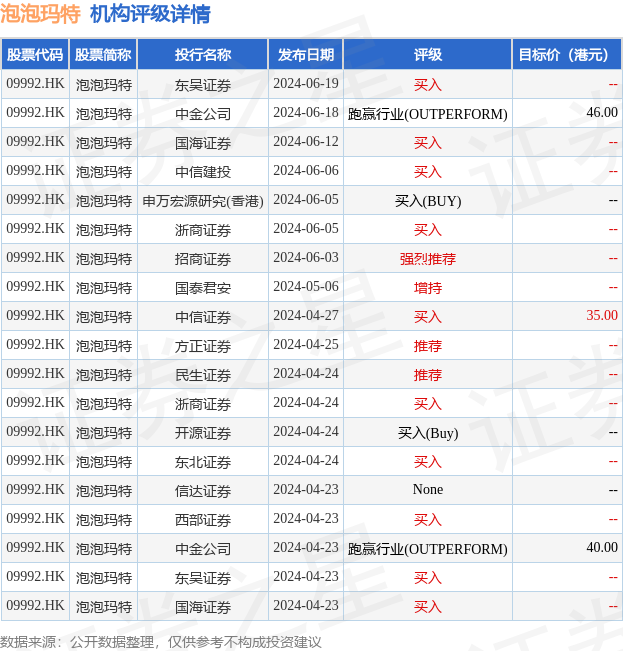Click 民生证券 broker name
This screenshot has height=651, width=623.
point(203,375)
